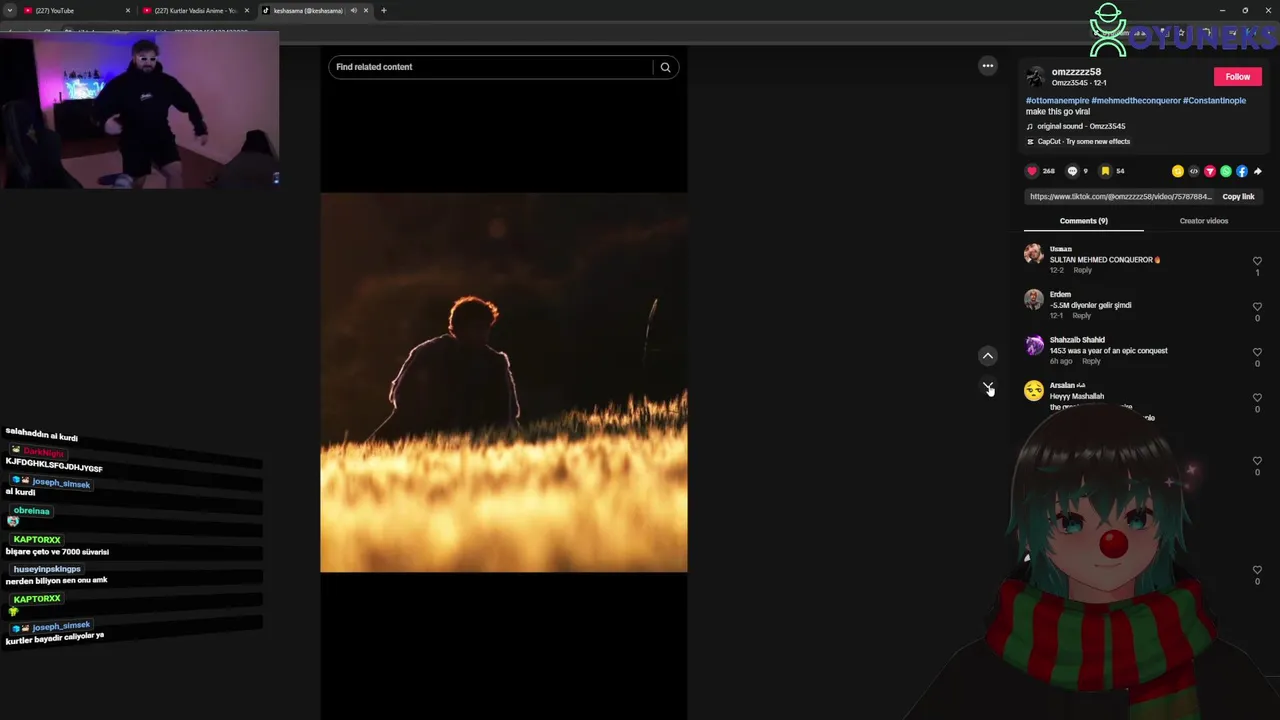The image size is (1280, 720).
Task: Reply to Erdem's comment
Action: coord(1081,316)
